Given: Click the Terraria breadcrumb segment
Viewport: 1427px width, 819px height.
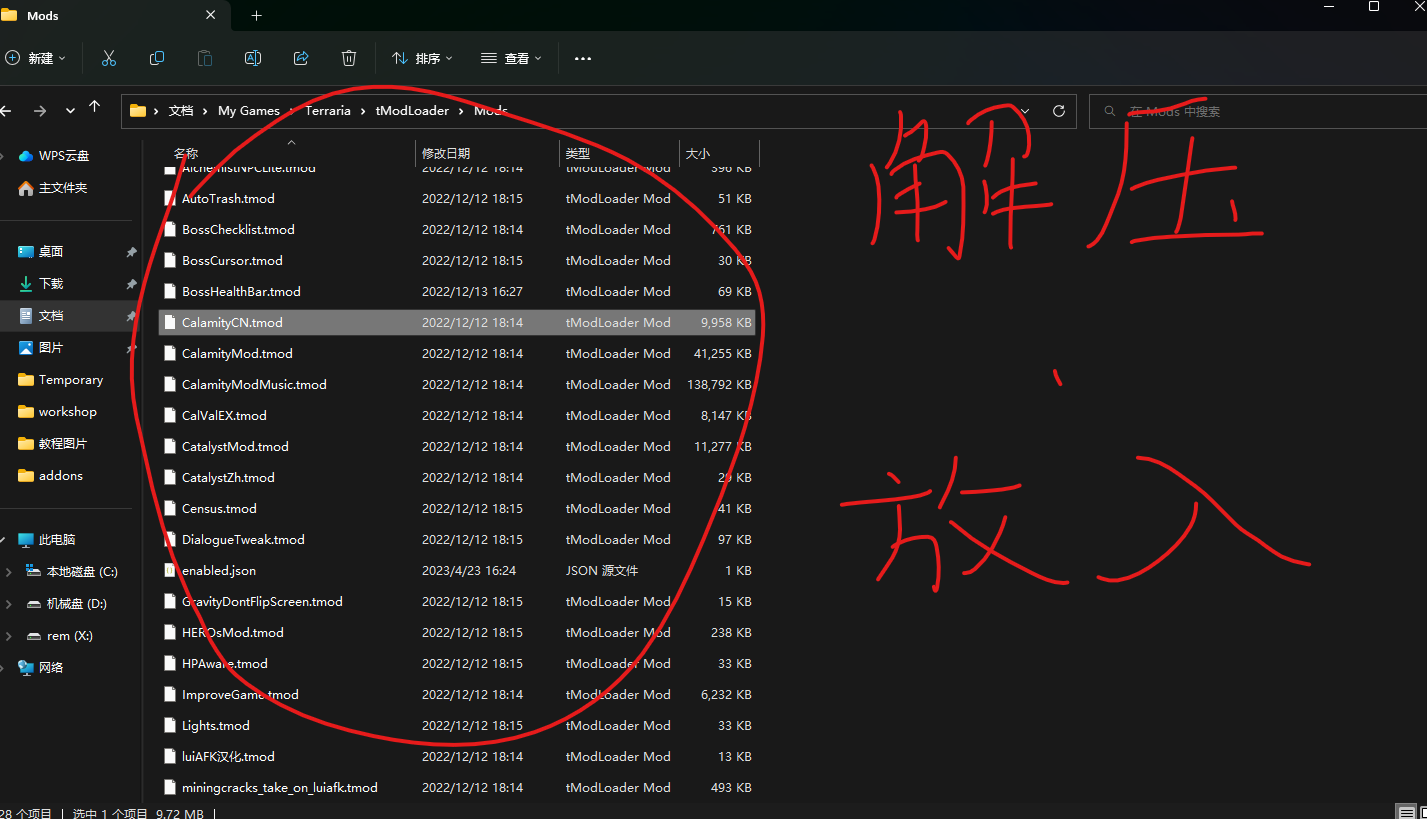Looking at the screenshot, I should tap(328, 111).
